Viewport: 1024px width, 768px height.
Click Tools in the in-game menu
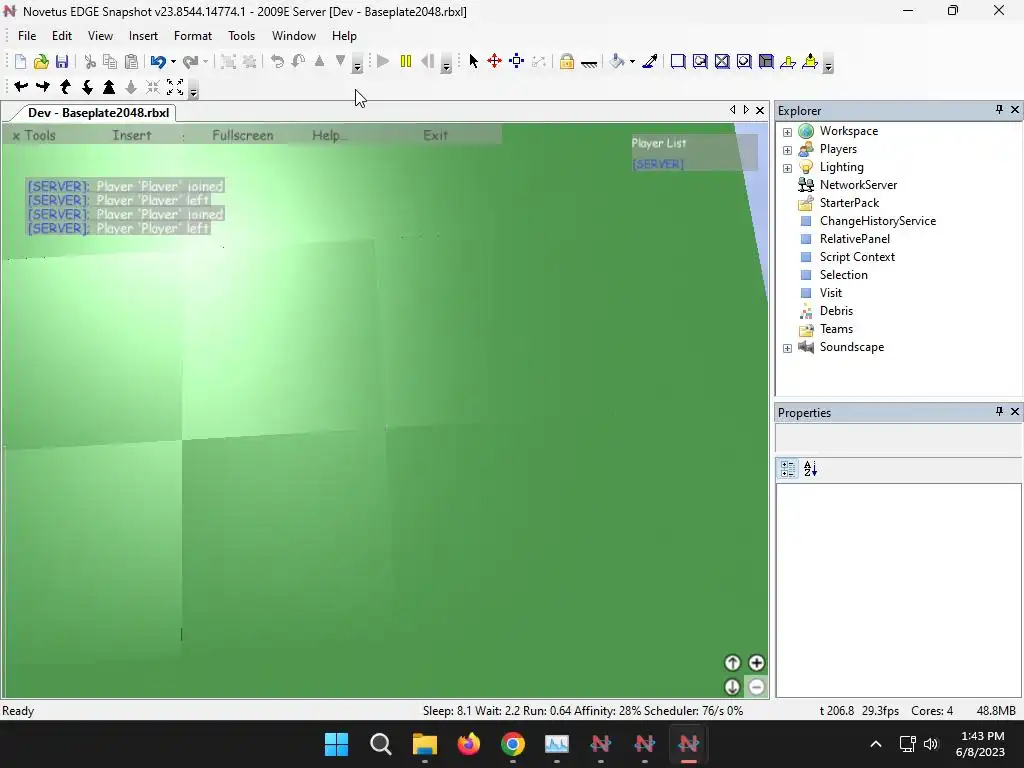coord(40,135)
